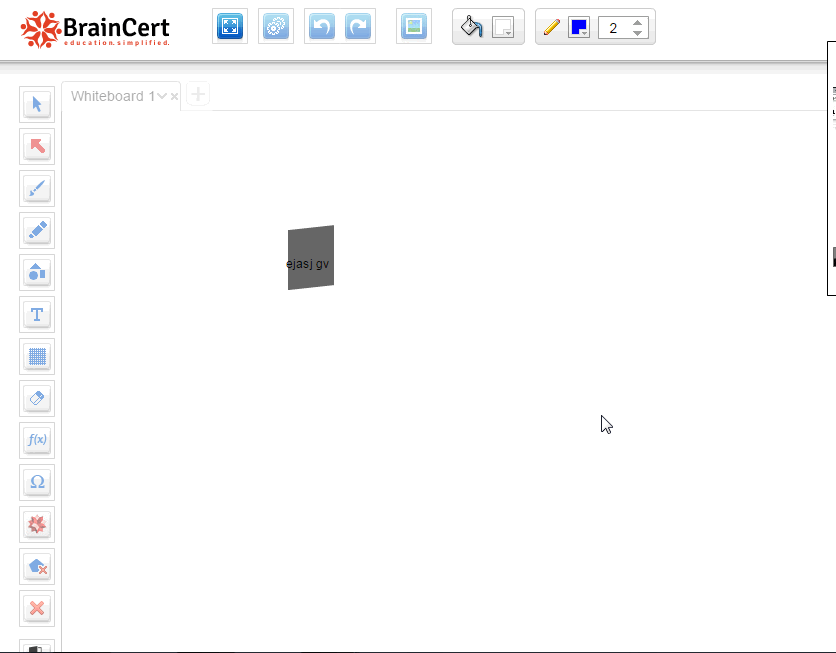Switch to the Whiteboard 1 tab

click(x=112, y=96)
